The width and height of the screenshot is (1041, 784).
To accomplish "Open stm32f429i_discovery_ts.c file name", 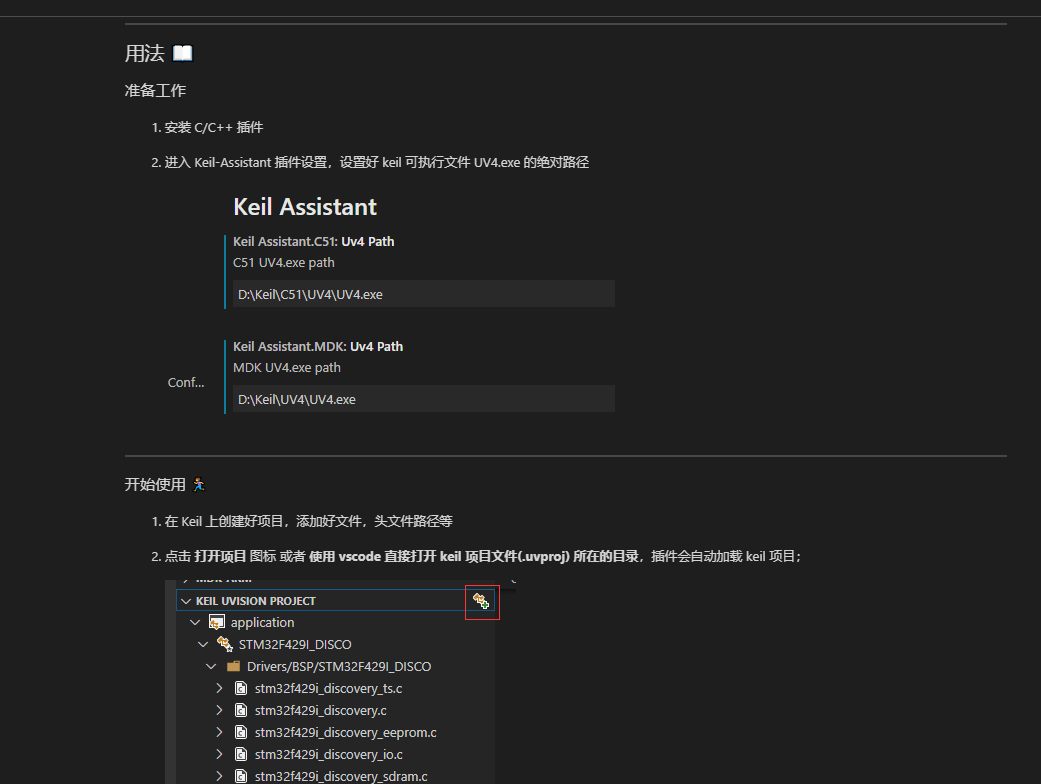I will coord(328,688).
